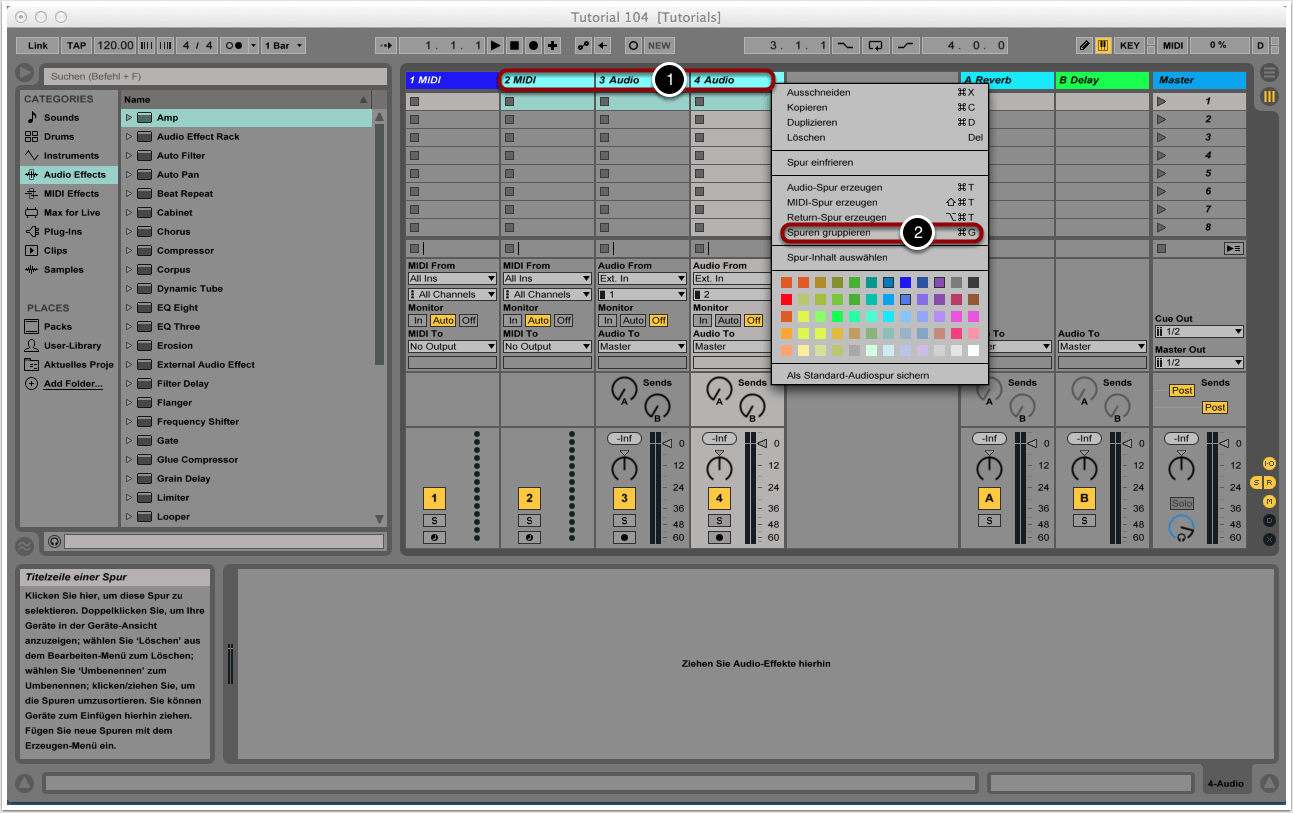
Task: Toggle the draw mode pencil icon
Action: click(x=1085, y=46)
